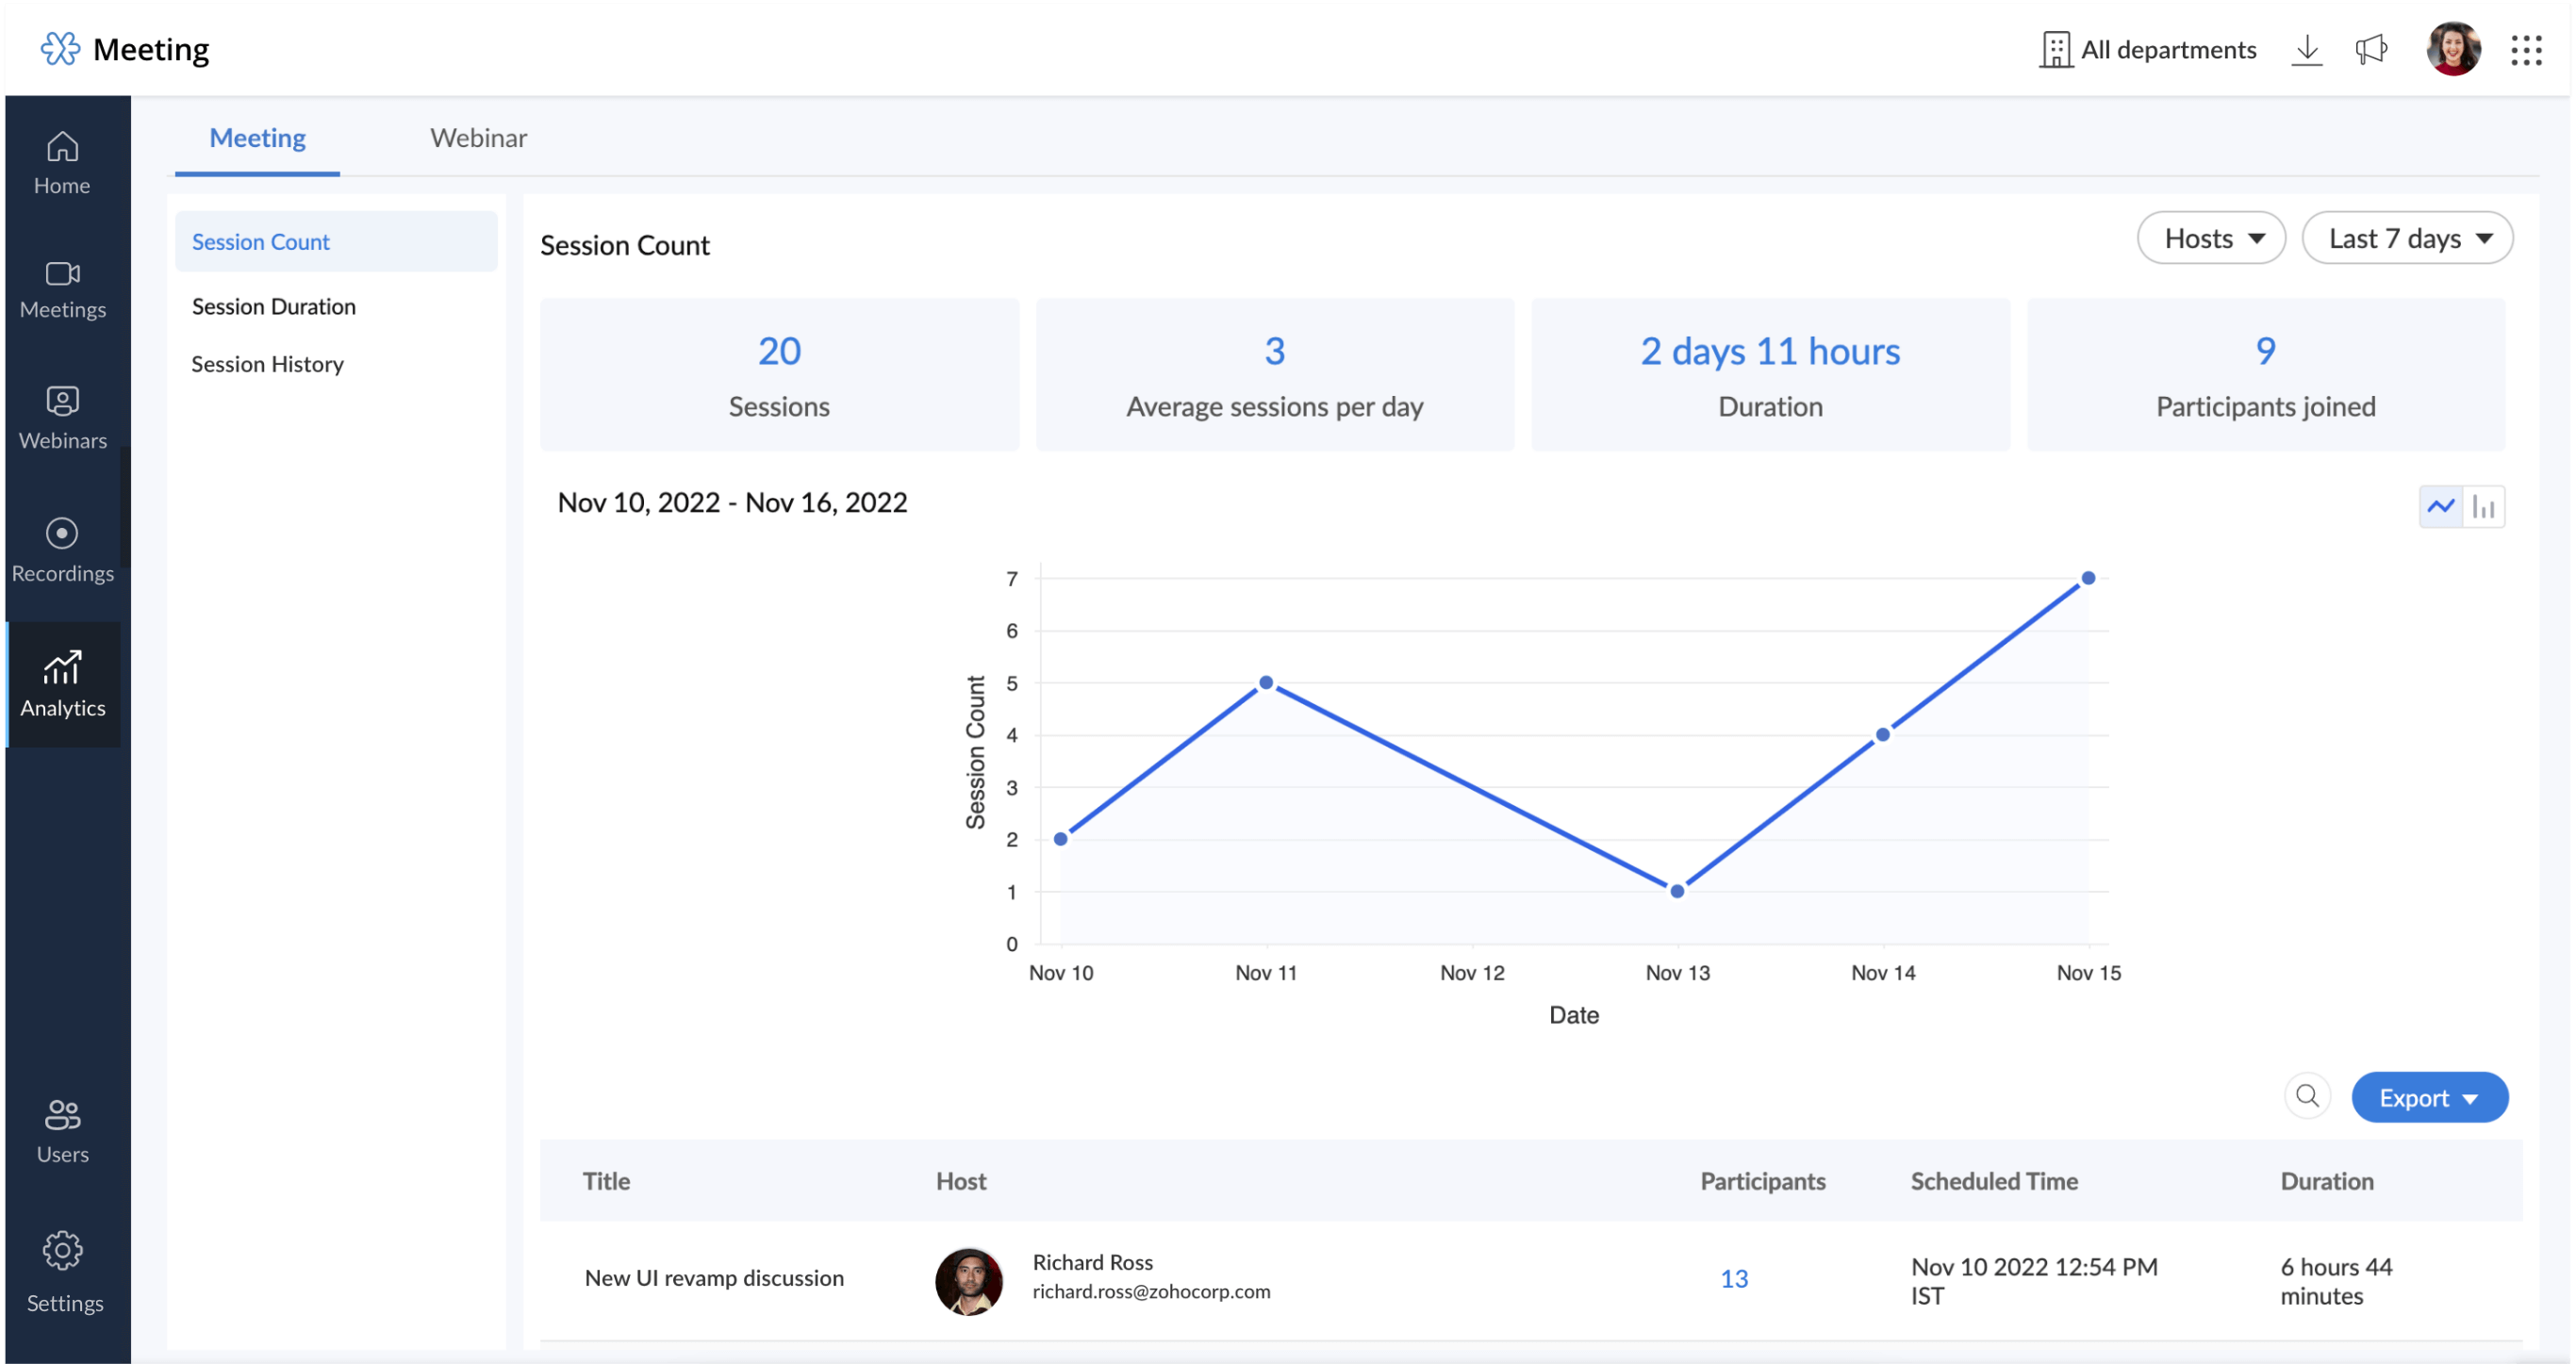Click the search icon in table
The image size is (2576, 1364).
2308,1096
